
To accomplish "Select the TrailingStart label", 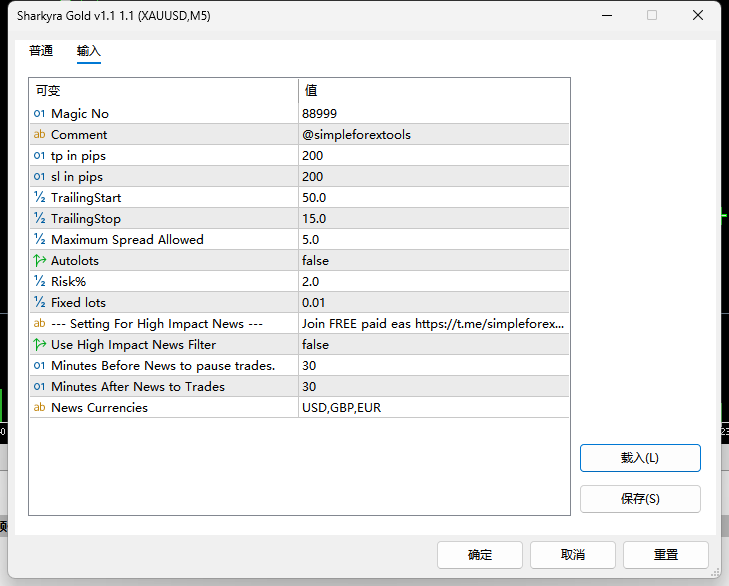I will (x=86, y=198).
